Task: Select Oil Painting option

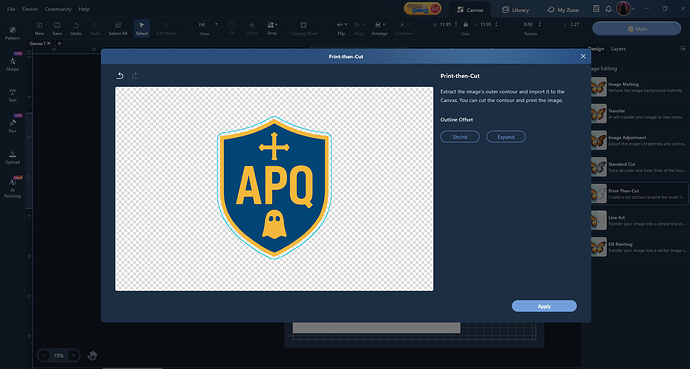Action: [x=638, y=247]
